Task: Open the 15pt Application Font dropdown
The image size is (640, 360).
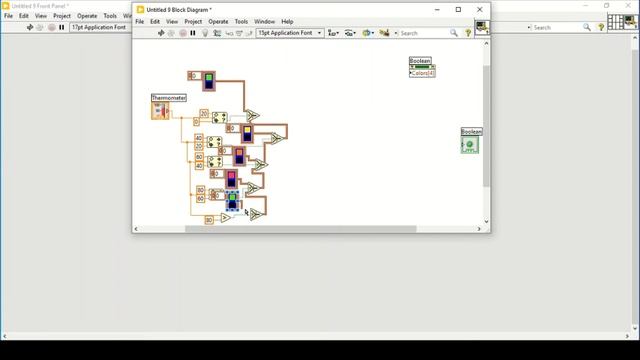Action: coord(290,33)
